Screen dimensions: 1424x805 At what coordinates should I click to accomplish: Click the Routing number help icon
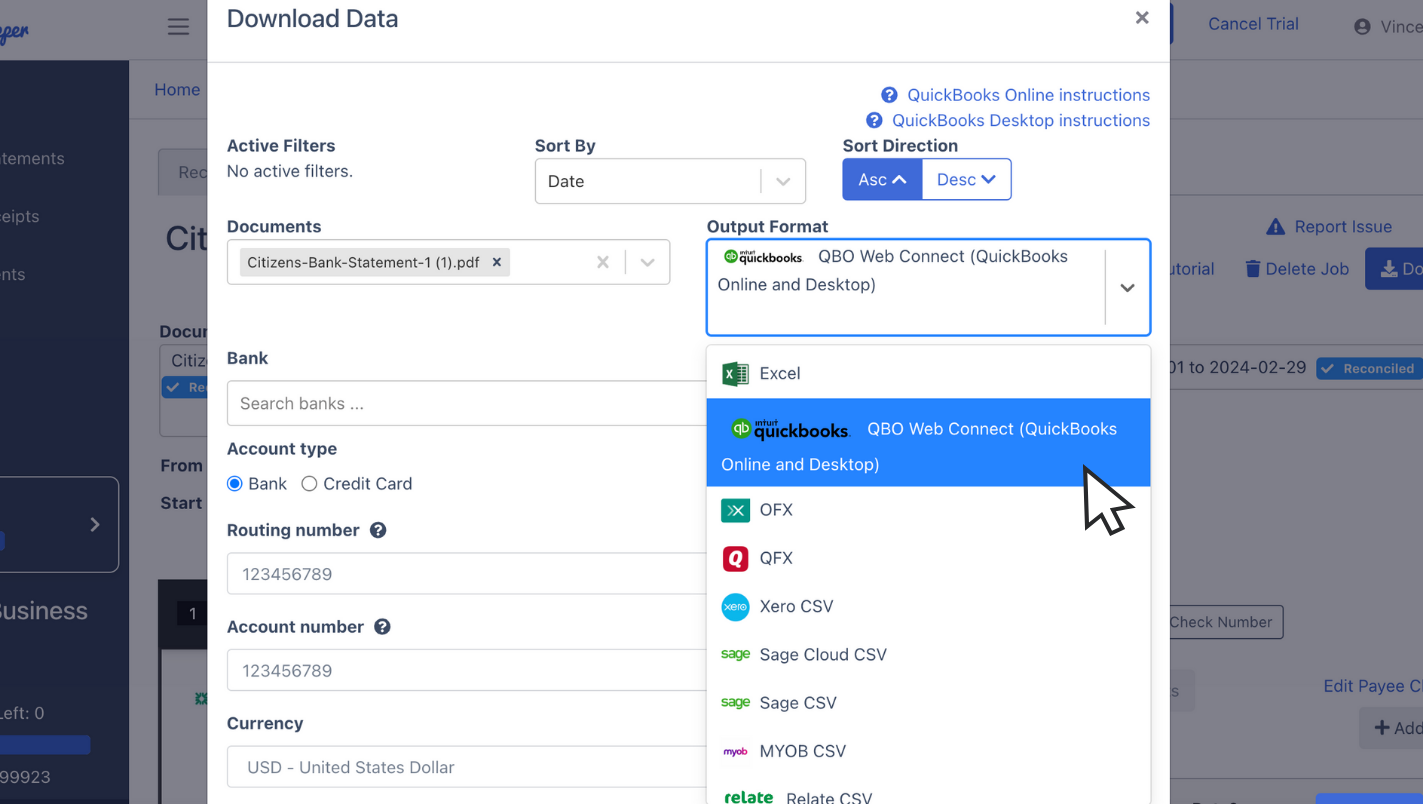(378, 530)
